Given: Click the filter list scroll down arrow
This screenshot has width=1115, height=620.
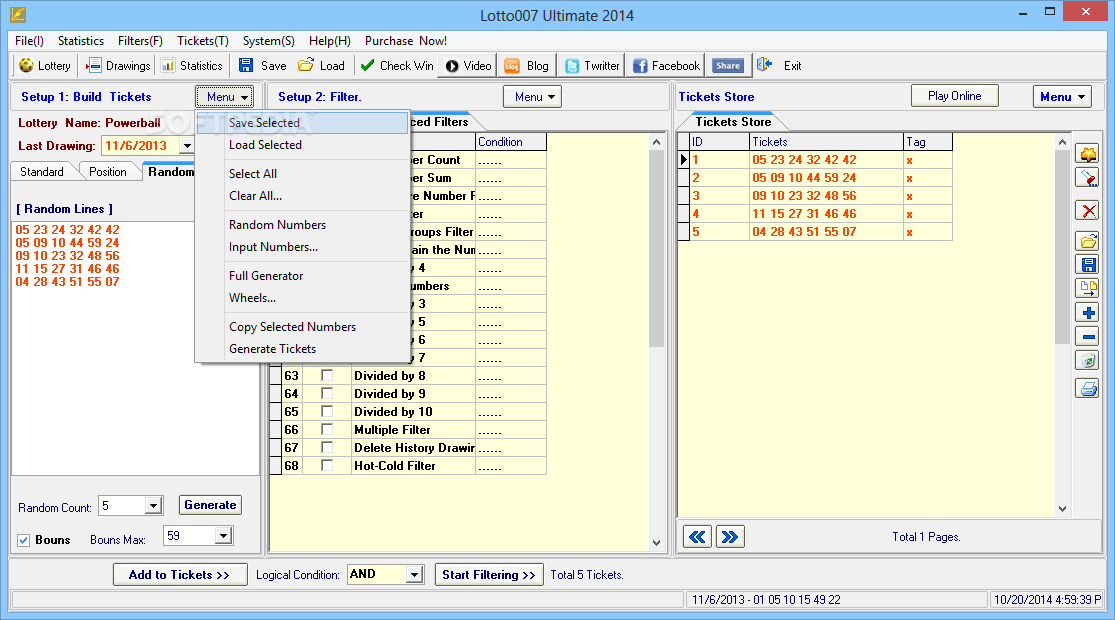Looking at the screenshot, I should 656,542.
